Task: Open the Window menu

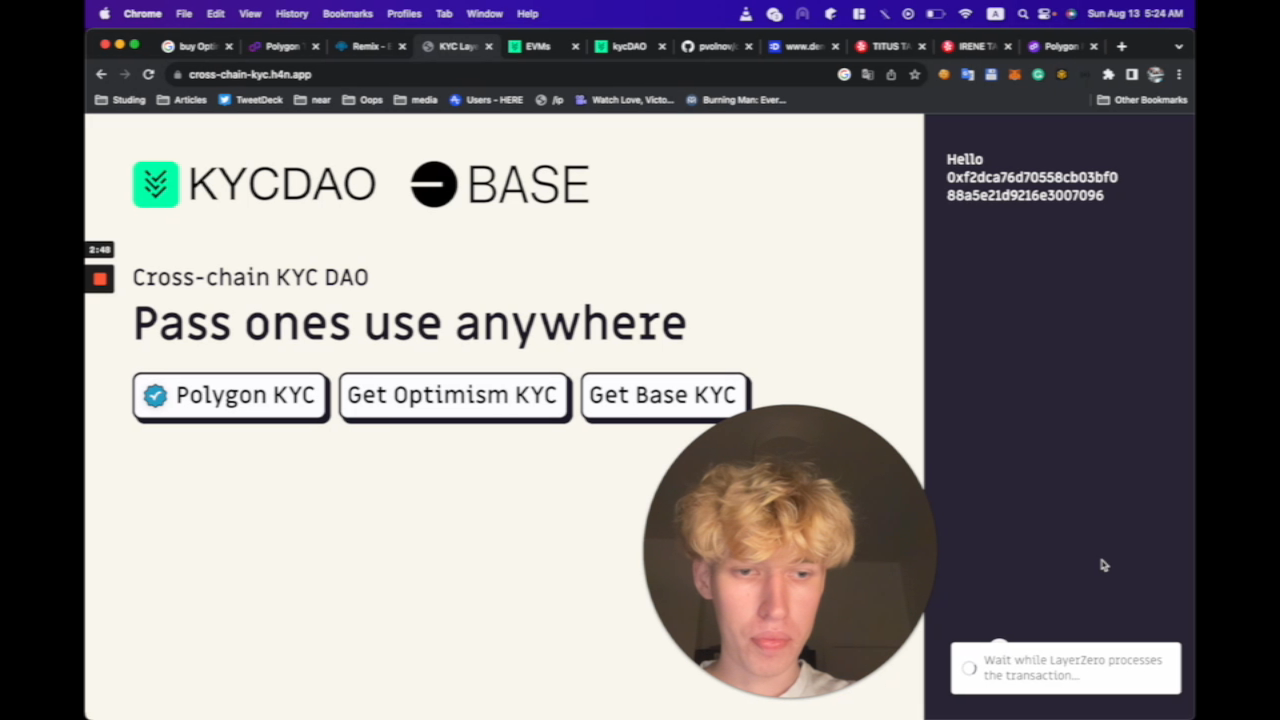Action: (x=485, y=14)
